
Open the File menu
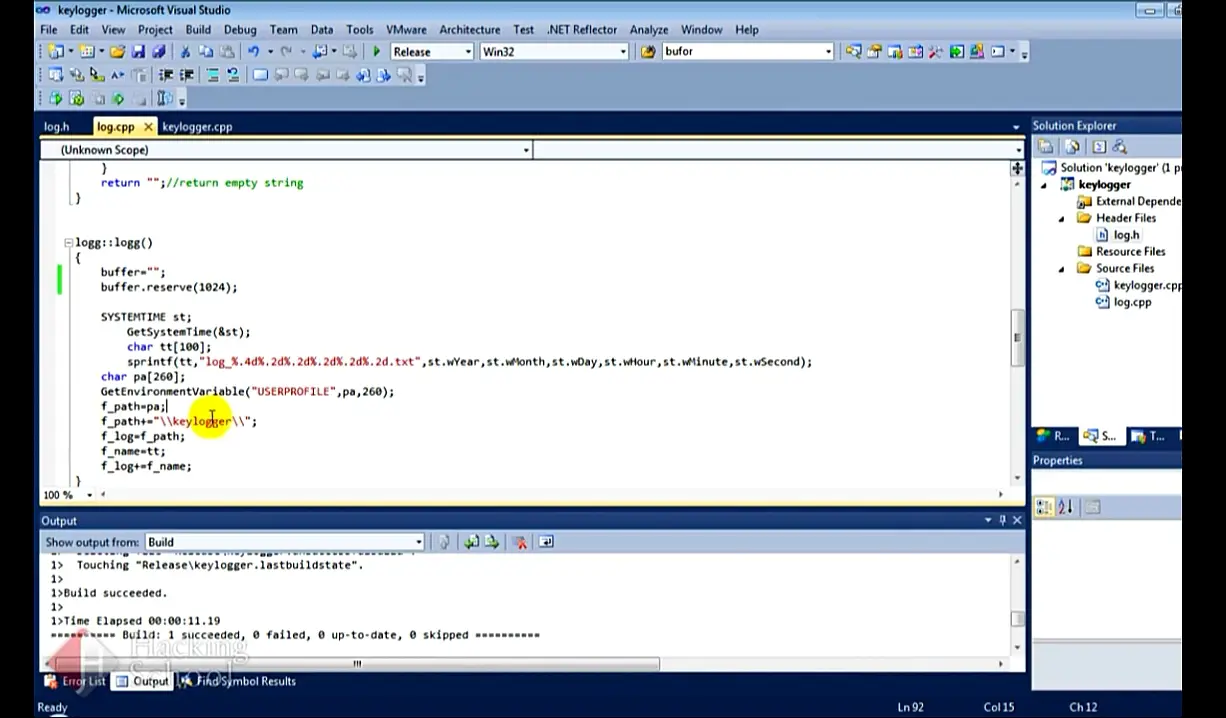pos(48,29)
